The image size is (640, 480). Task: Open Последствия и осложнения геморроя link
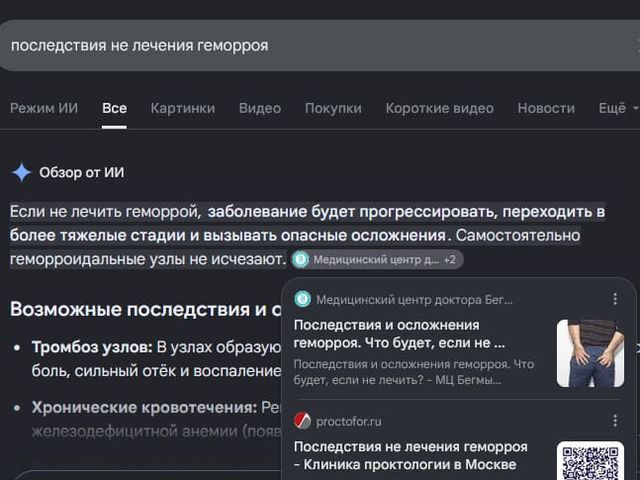click(x=399, y=334)
